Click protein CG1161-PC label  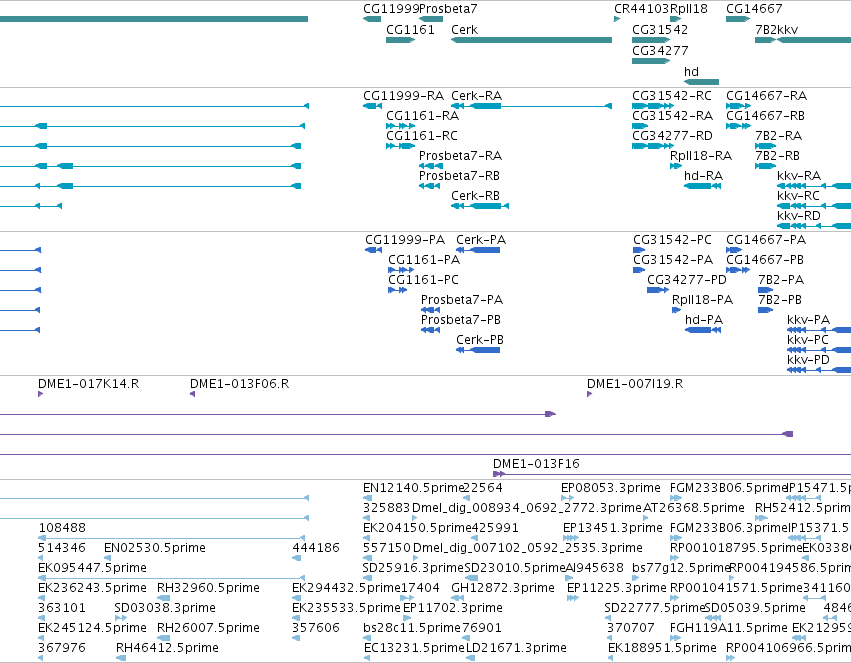point(423,280)
